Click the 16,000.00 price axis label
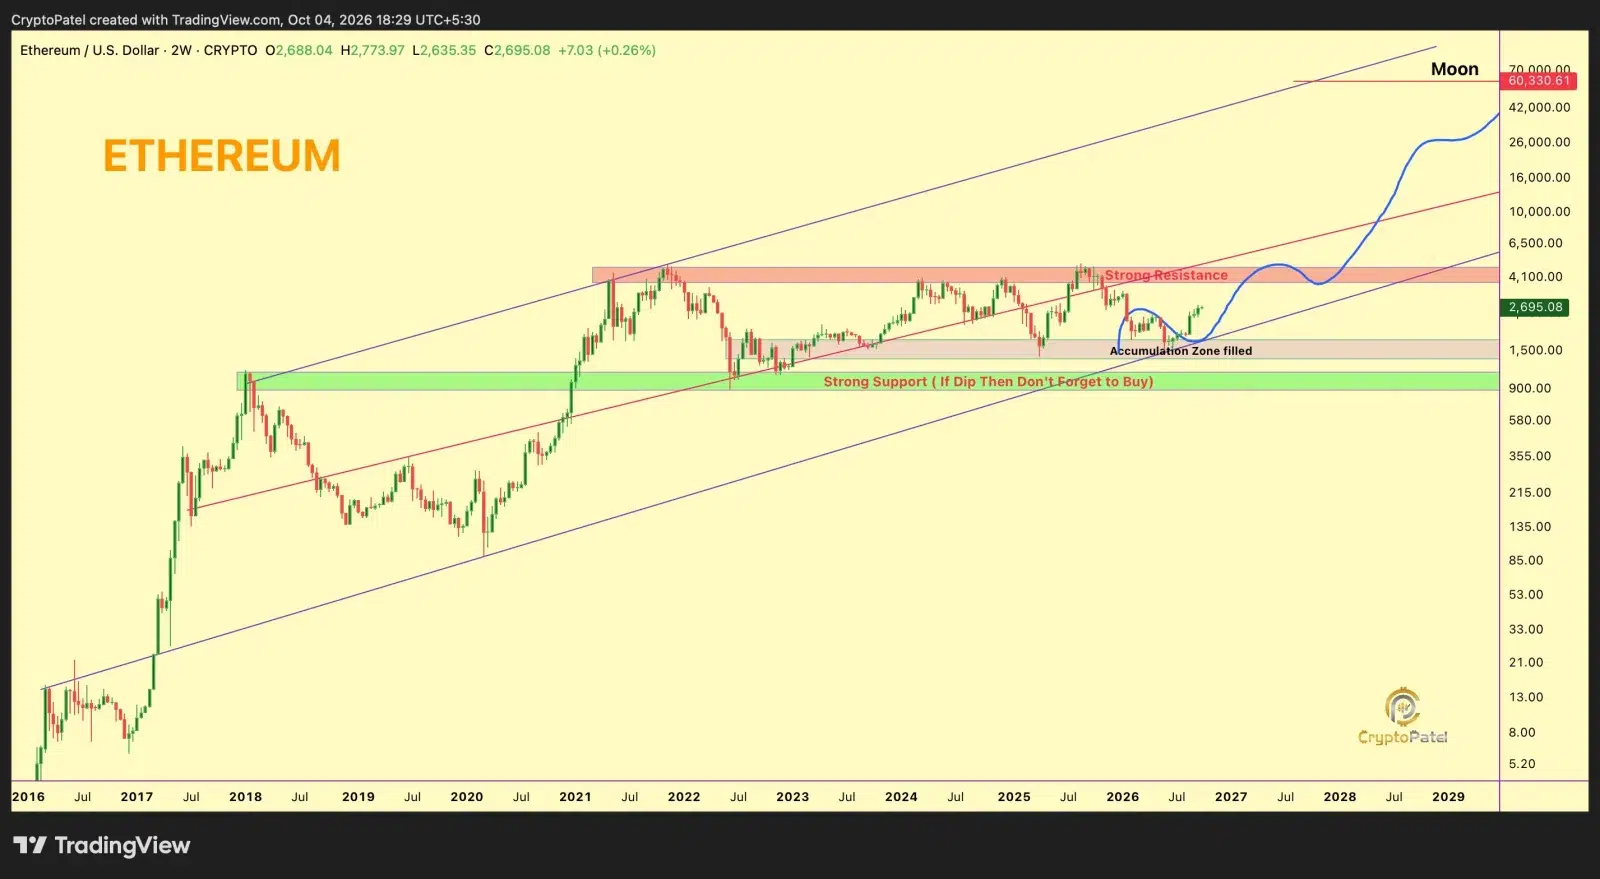 pos(1540,177)
